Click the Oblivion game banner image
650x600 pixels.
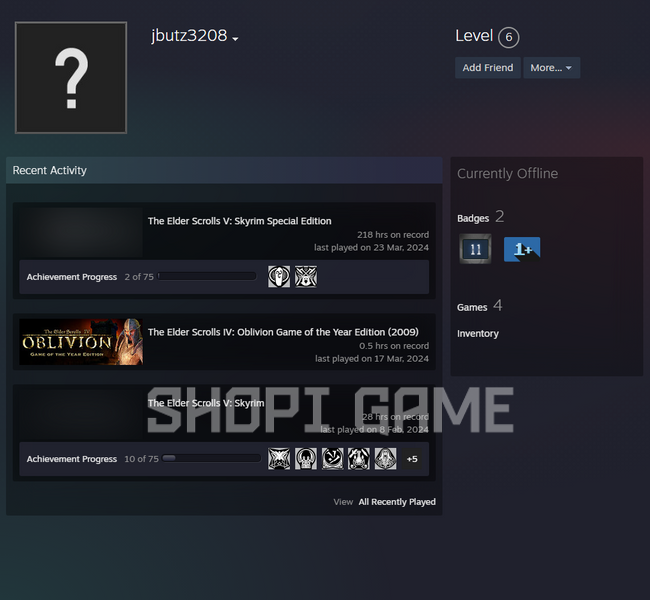pos(81,342)
